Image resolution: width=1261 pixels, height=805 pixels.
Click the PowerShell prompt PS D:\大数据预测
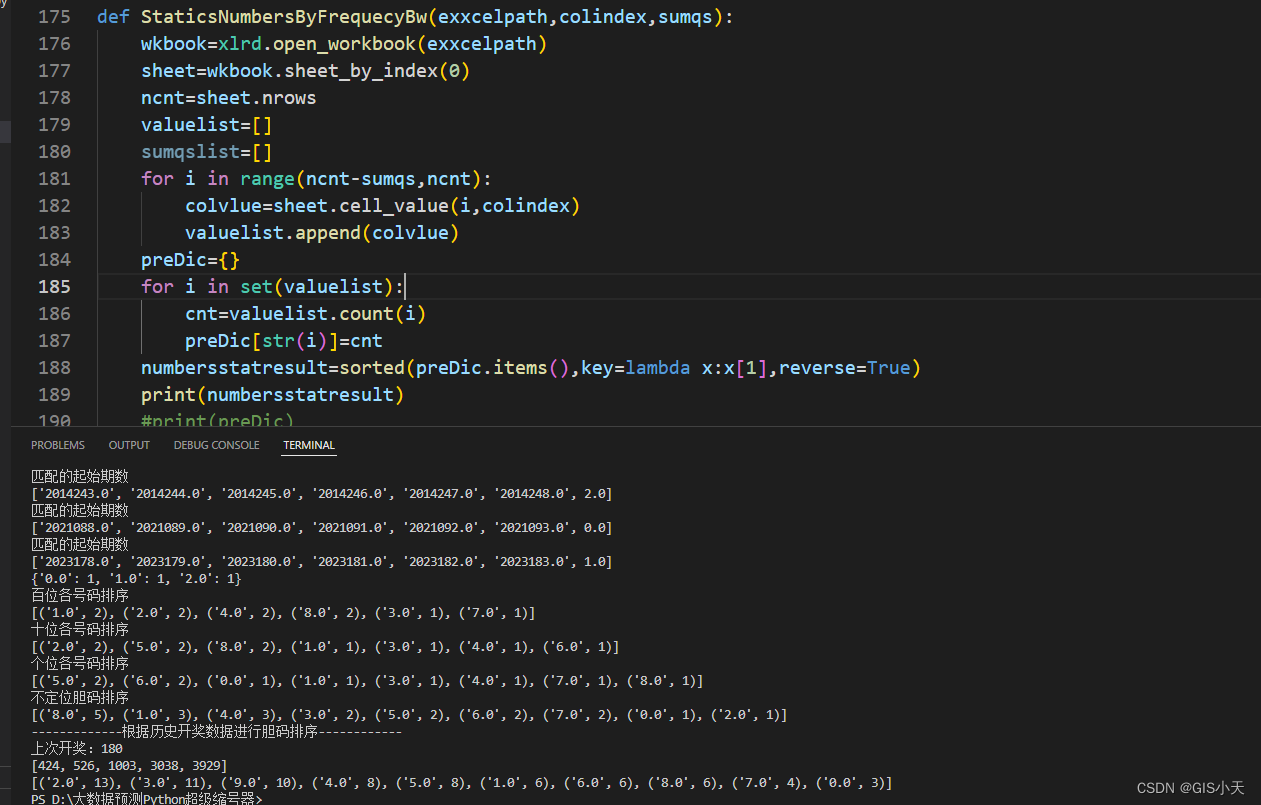[x=147, y=799]
